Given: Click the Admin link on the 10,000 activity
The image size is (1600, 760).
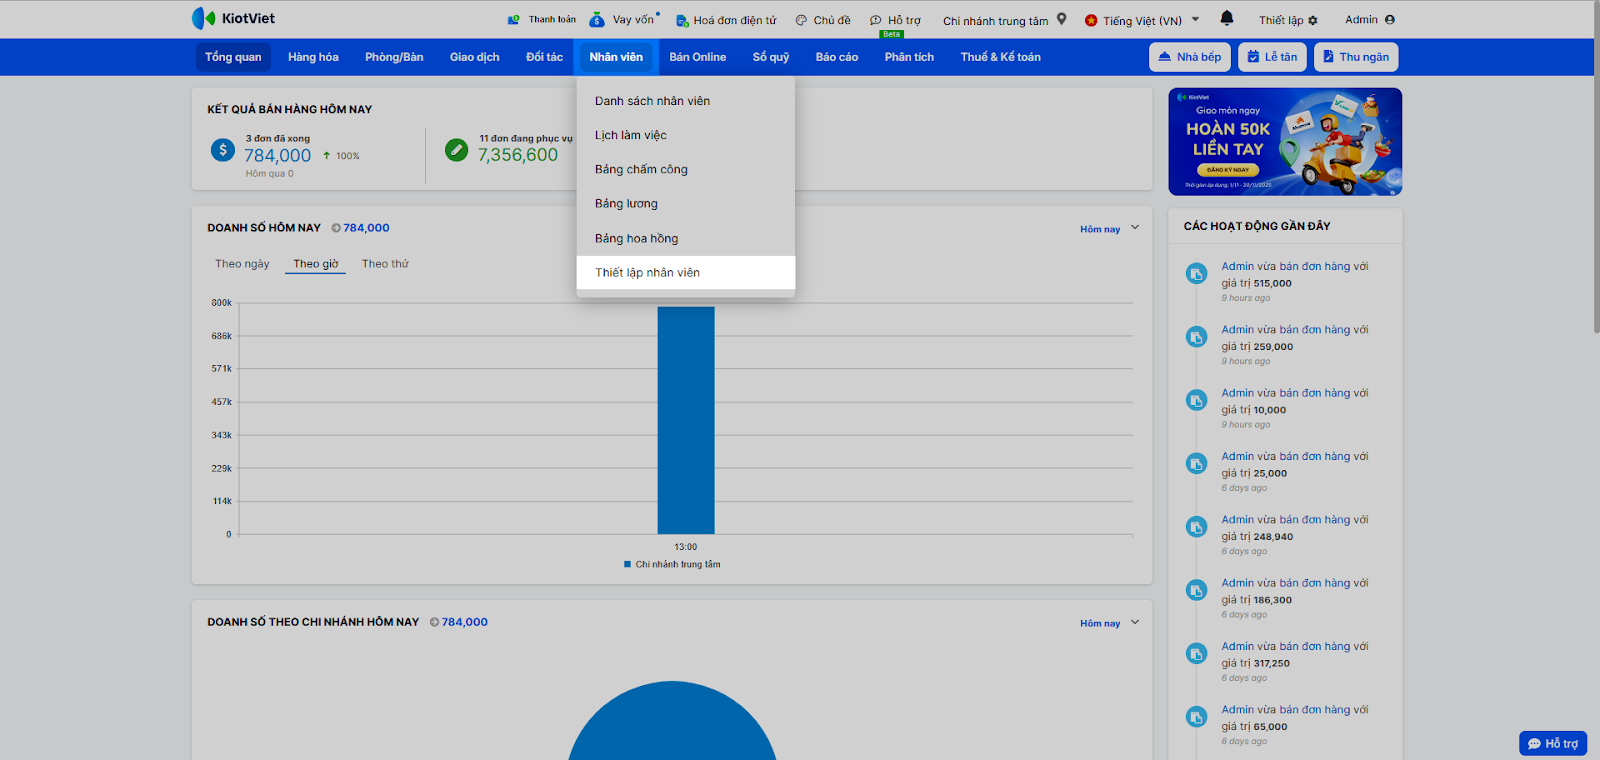Looking at the screenshot, I should (x=1237, y=393).
